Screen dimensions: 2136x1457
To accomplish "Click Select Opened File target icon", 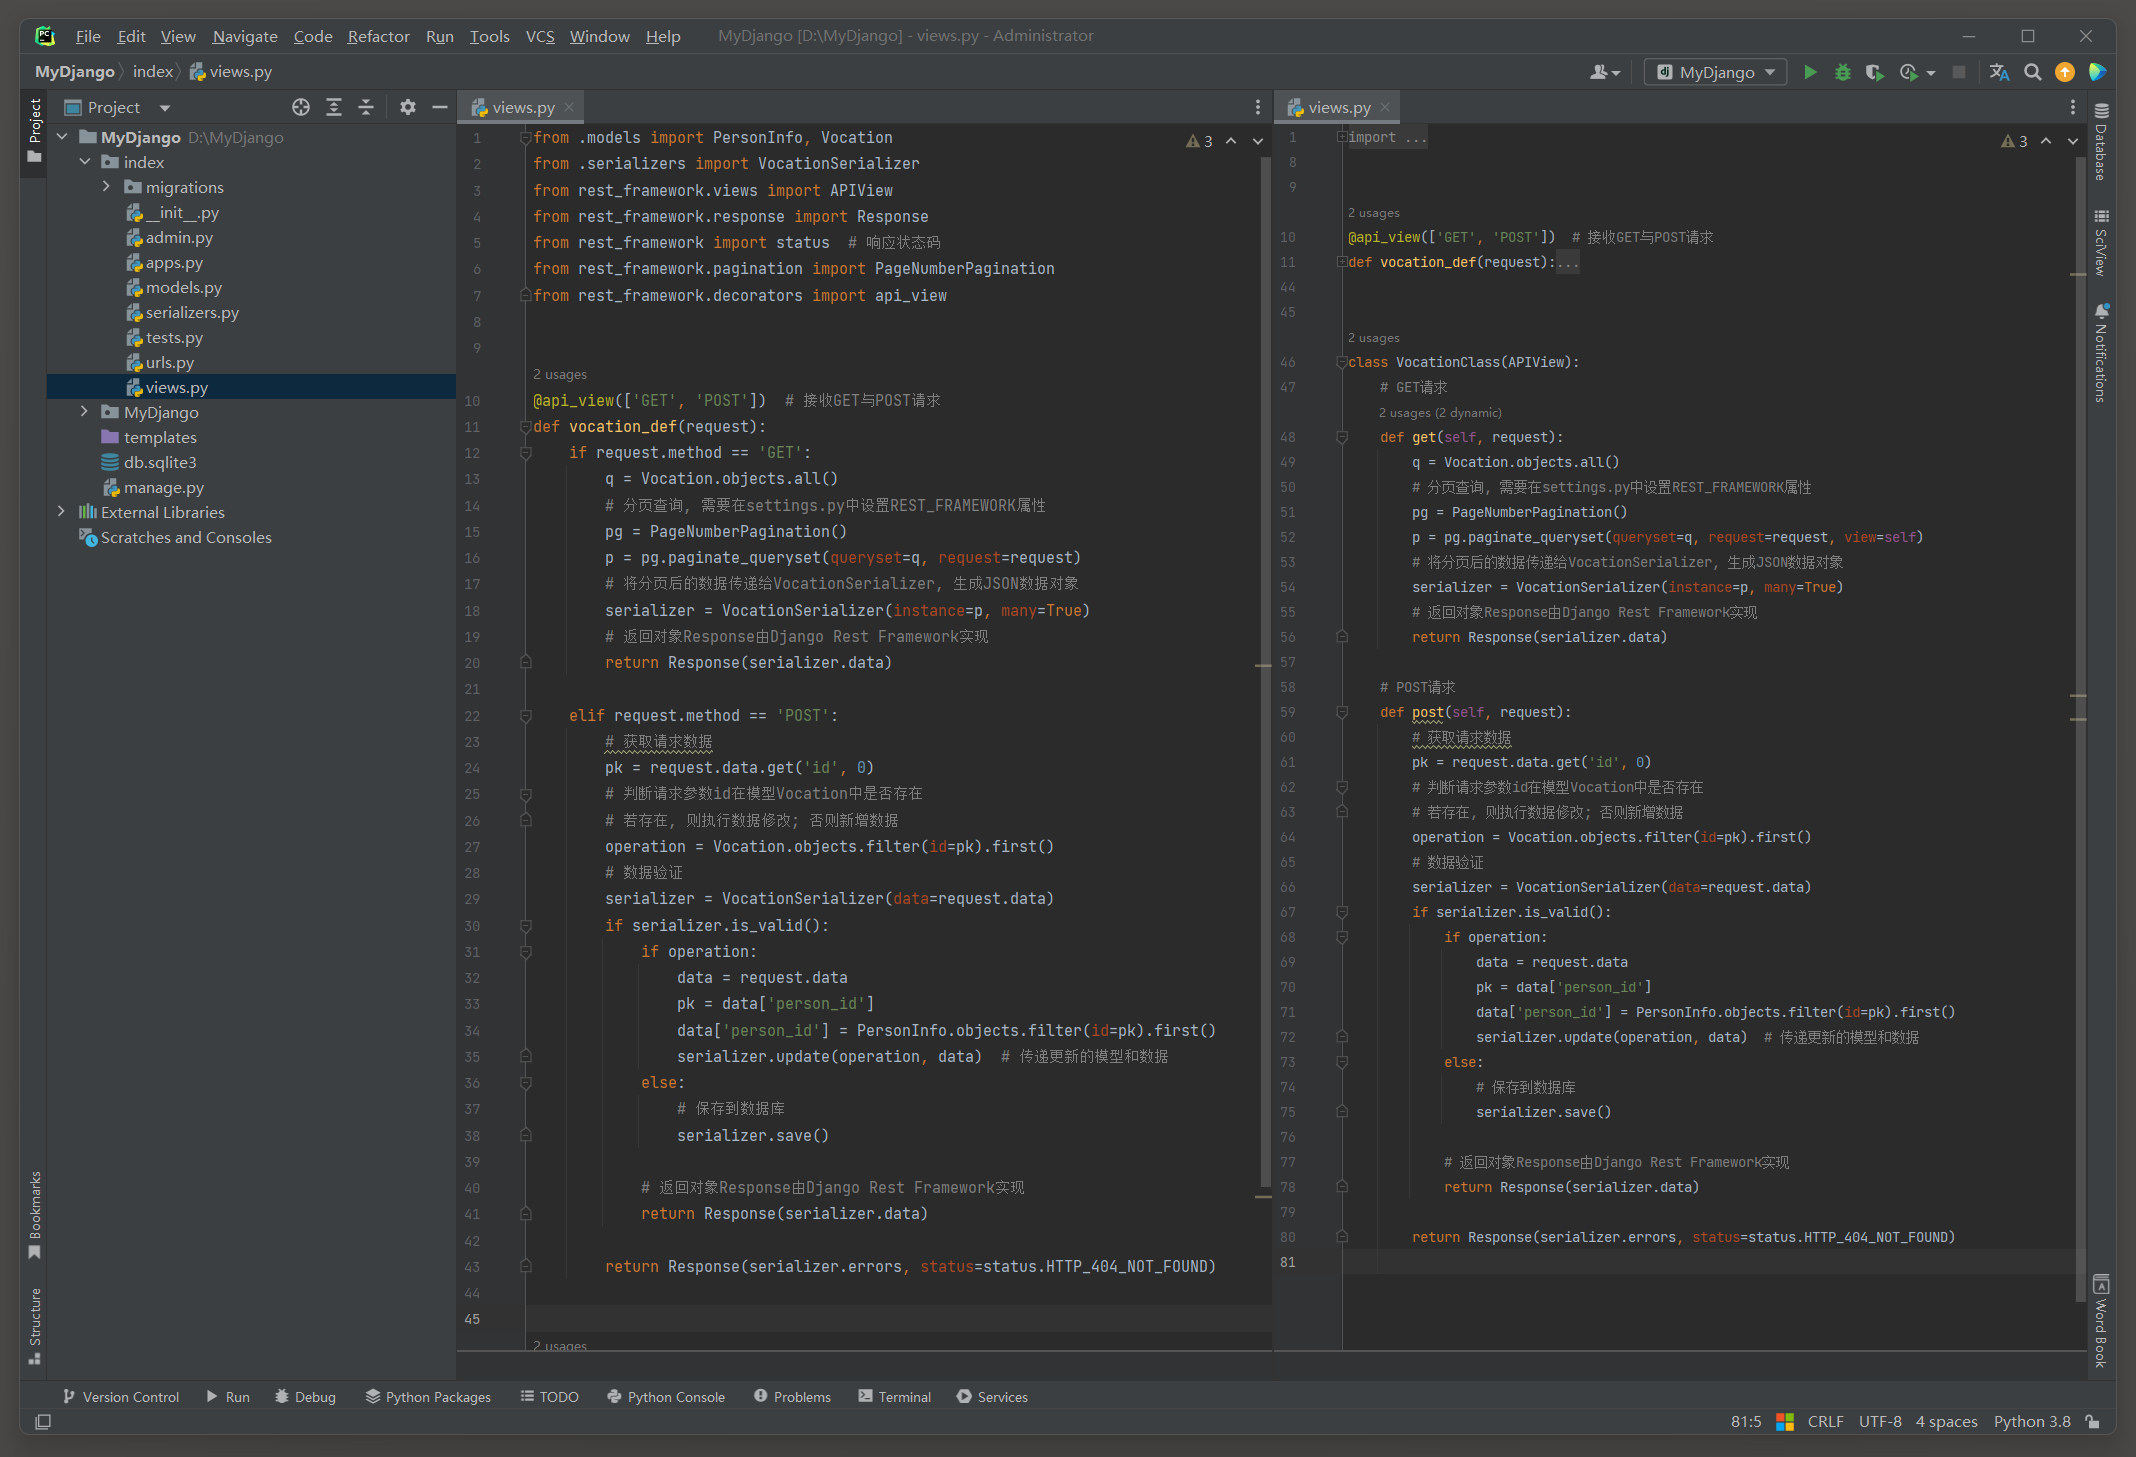I will click(300, 107).
